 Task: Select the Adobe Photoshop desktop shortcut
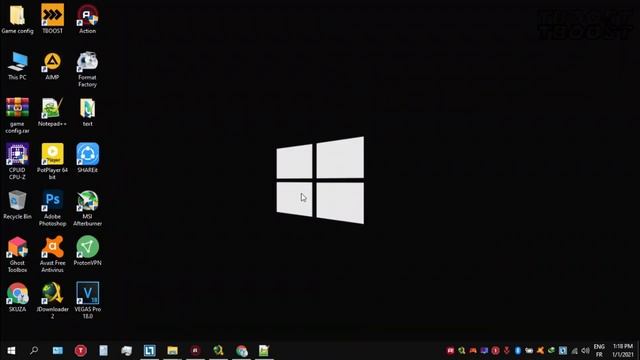[x=52, y=208]
